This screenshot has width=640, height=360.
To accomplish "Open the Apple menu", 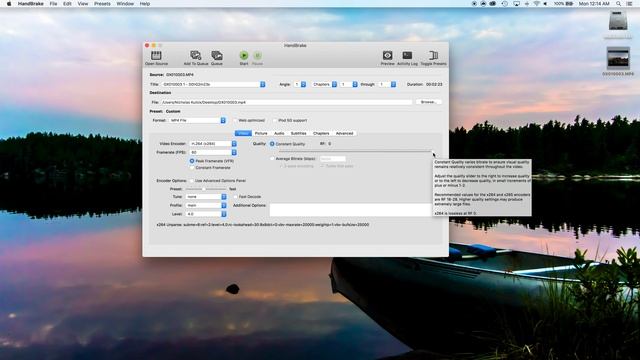I will coord(9,4).
